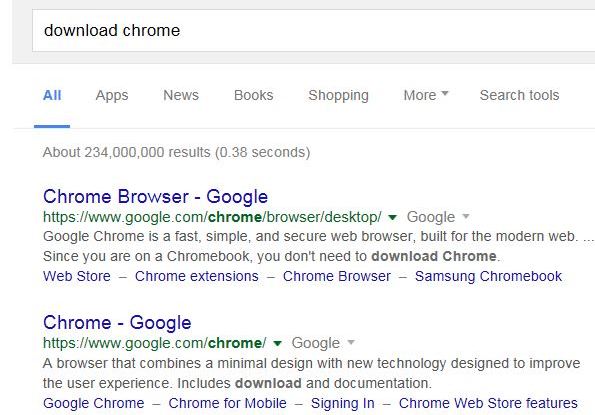Open the Web Store sitelink

coord(77,276)
